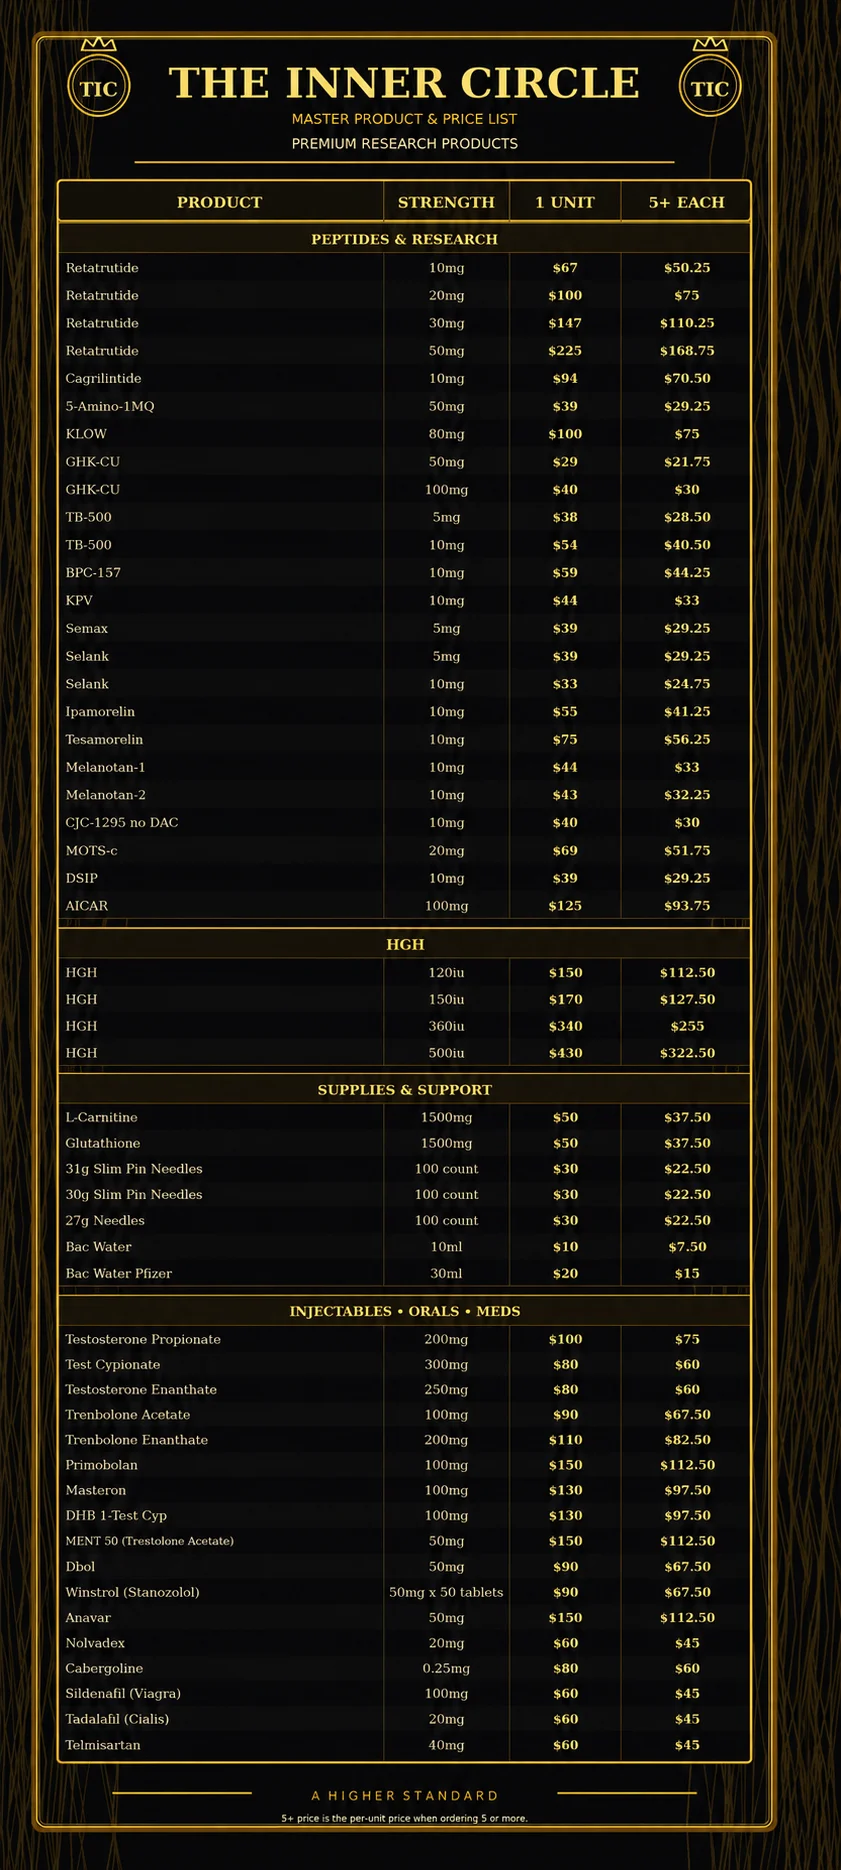The image size is (841, 1870).
Task: Click the Cagrilintide product name
Action: 103,379
